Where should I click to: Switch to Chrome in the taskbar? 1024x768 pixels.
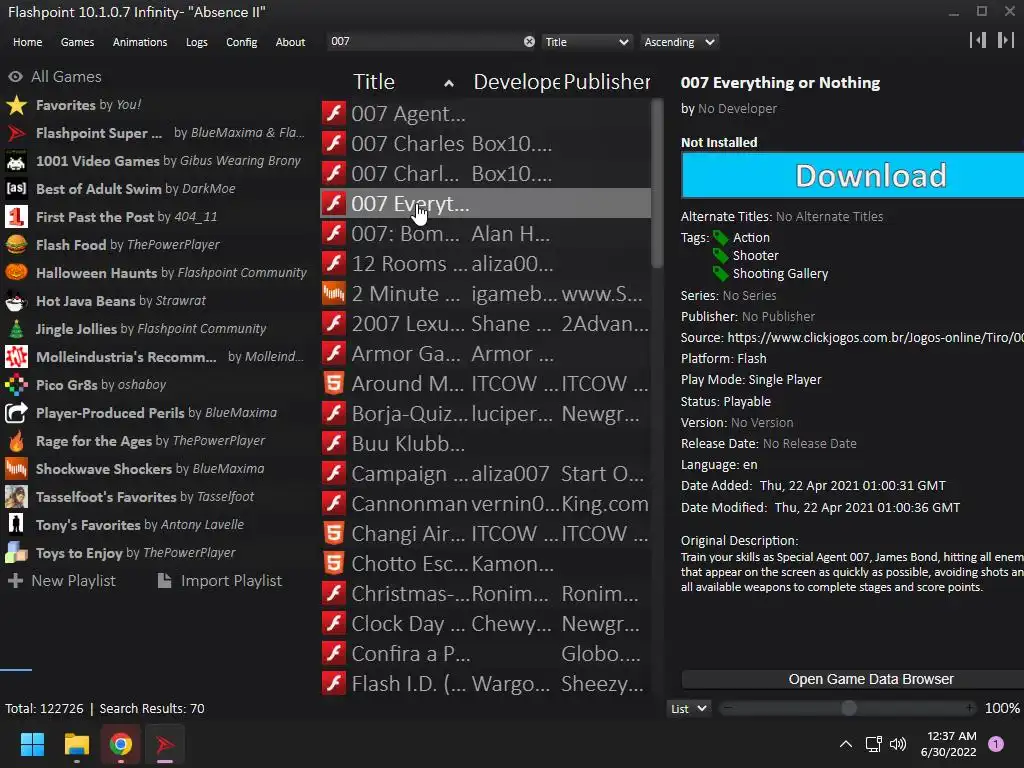(x=120, y=744)
